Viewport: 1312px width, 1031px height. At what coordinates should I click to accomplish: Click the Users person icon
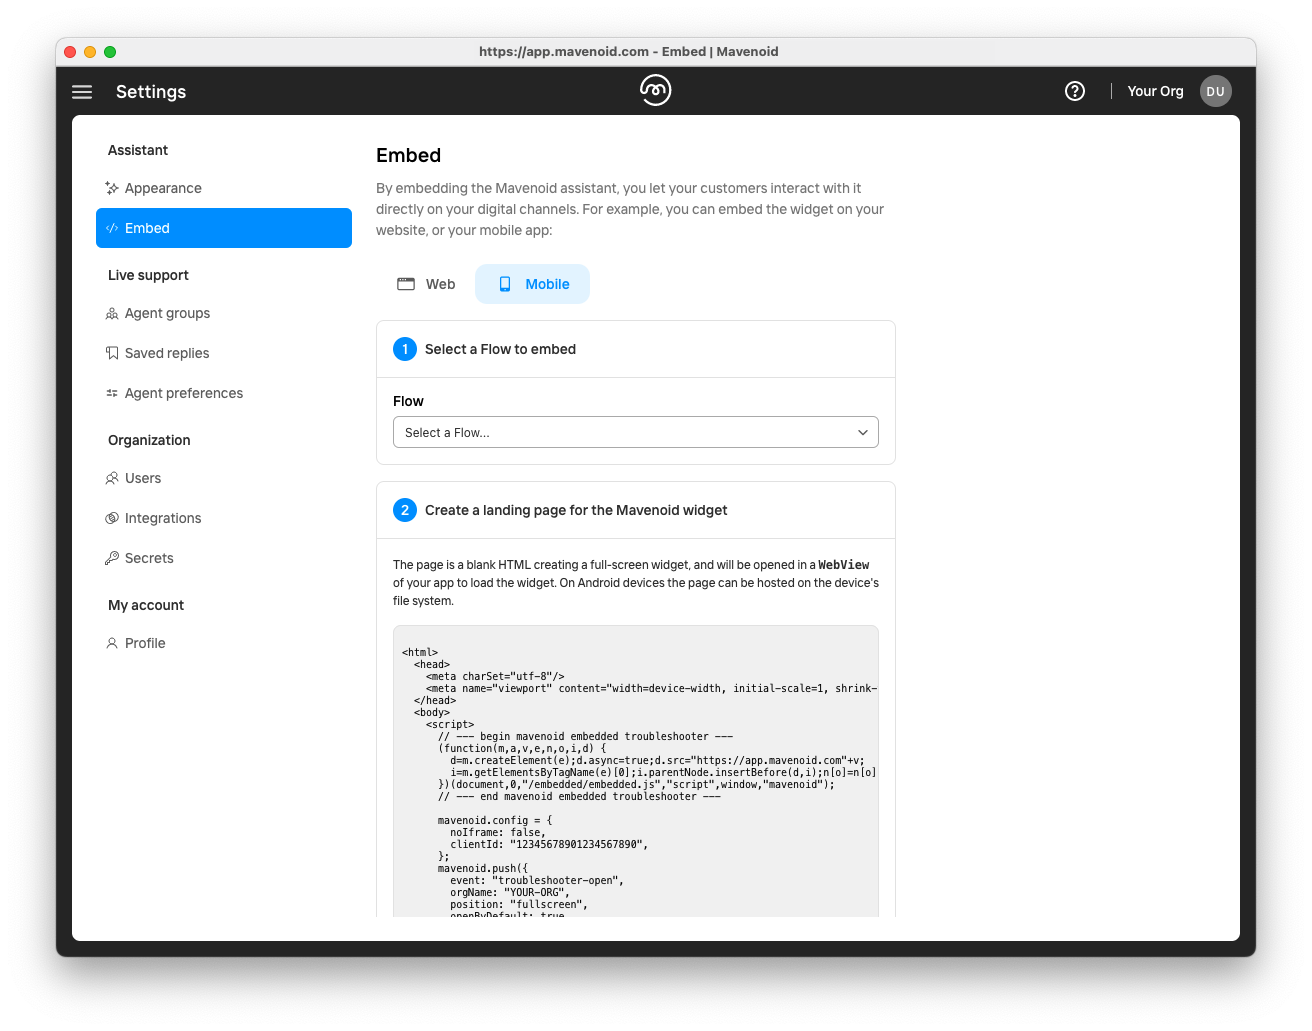[x=112, y=478]
